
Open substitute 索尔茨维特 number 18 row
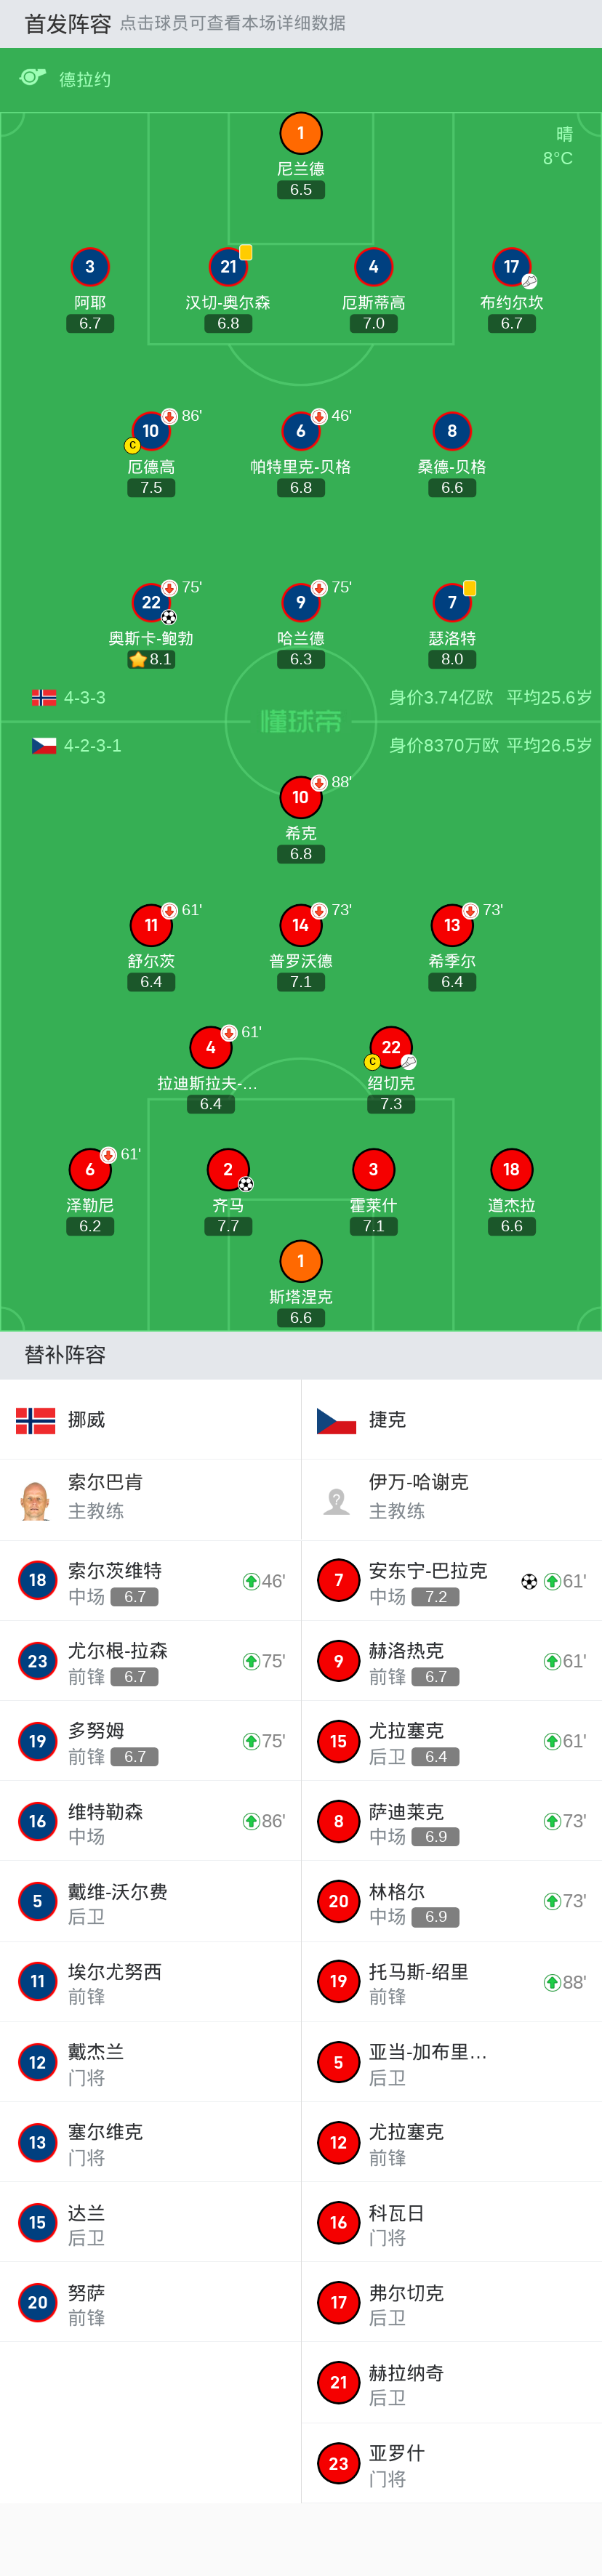(150, 1581)
